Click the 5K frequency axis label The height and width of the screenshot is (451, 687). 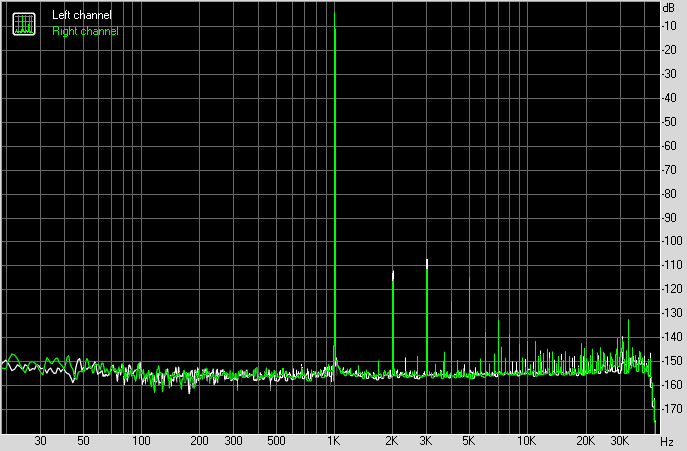tap(468, 440)
